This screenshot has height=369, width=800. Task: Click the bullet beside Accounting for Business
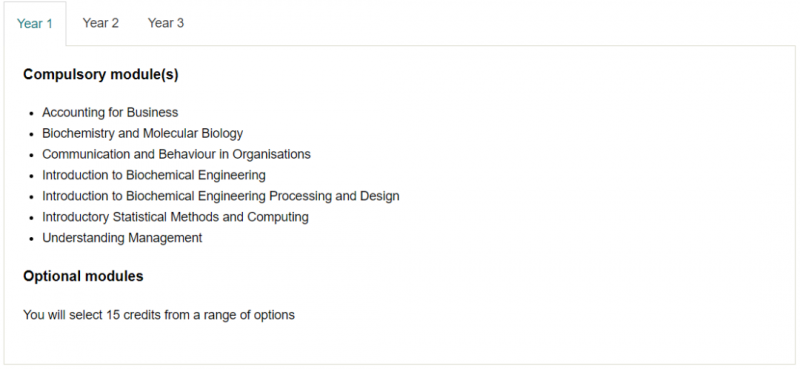(32, 113)
